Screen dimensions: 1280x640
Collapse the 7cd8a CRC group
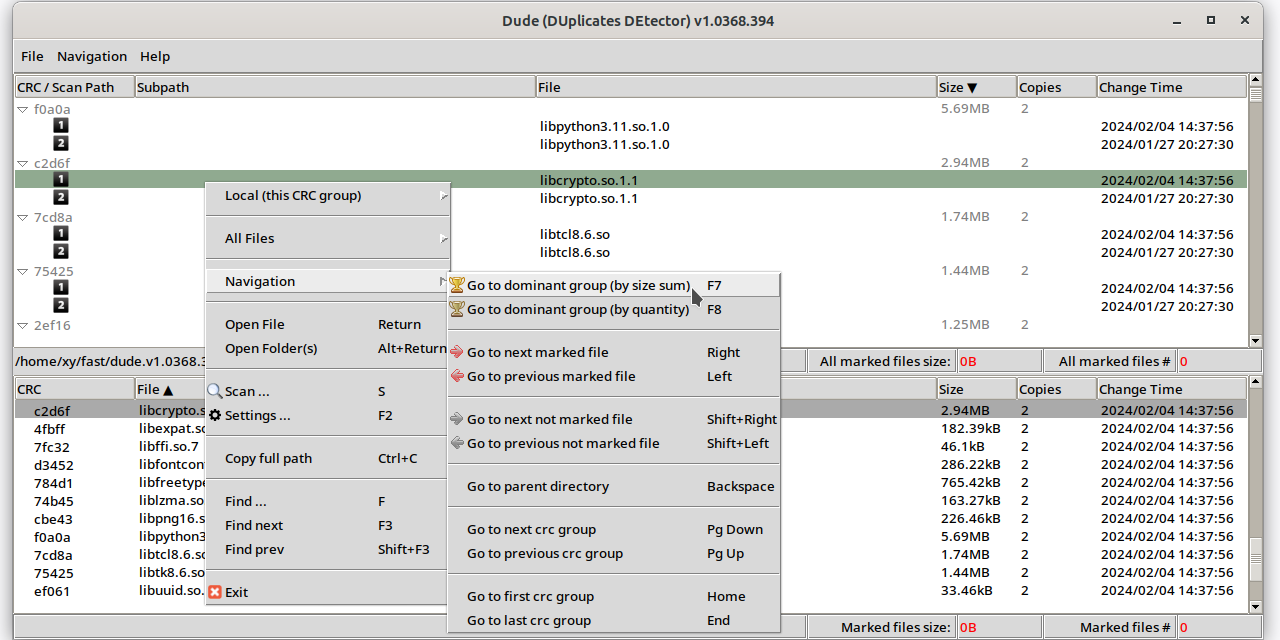point(23,218)
